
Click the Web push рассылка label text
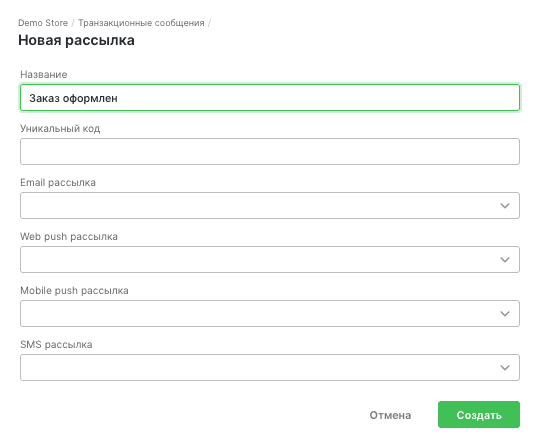click(69, 237)
